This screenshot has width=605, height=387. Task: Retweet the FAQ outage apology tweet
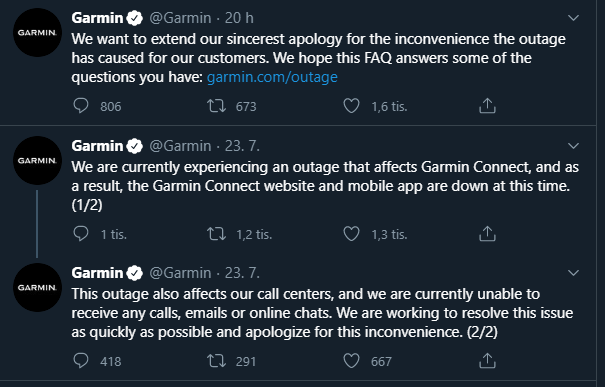tap(216, 106)
